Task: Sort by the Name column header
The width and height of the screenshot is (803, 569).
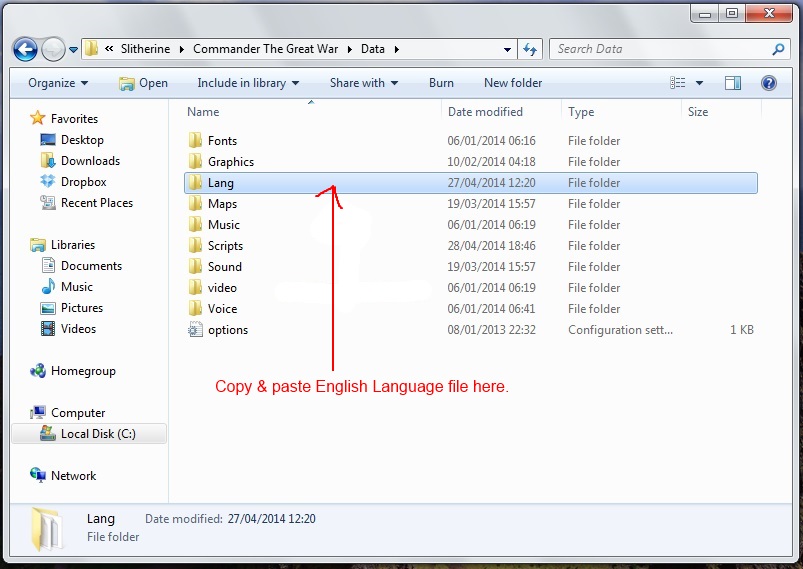Action: coord(203,112)
